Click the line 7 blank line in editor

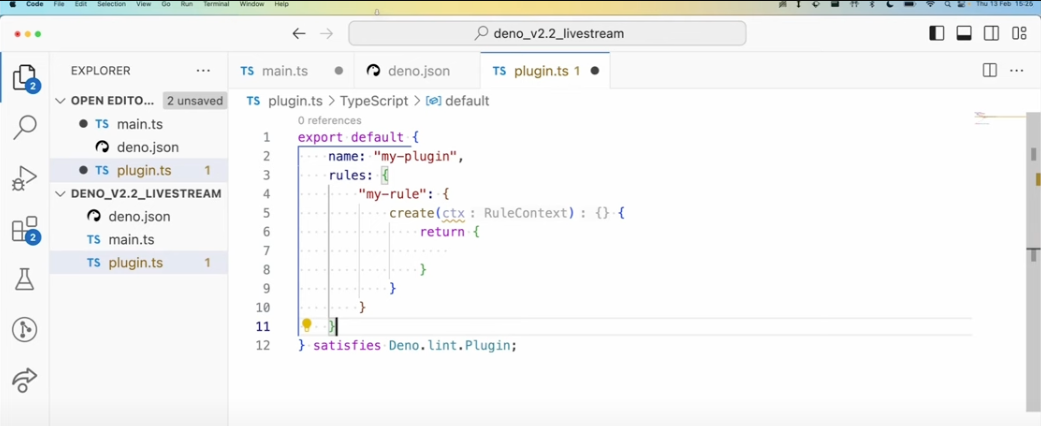tap(634, 251)
